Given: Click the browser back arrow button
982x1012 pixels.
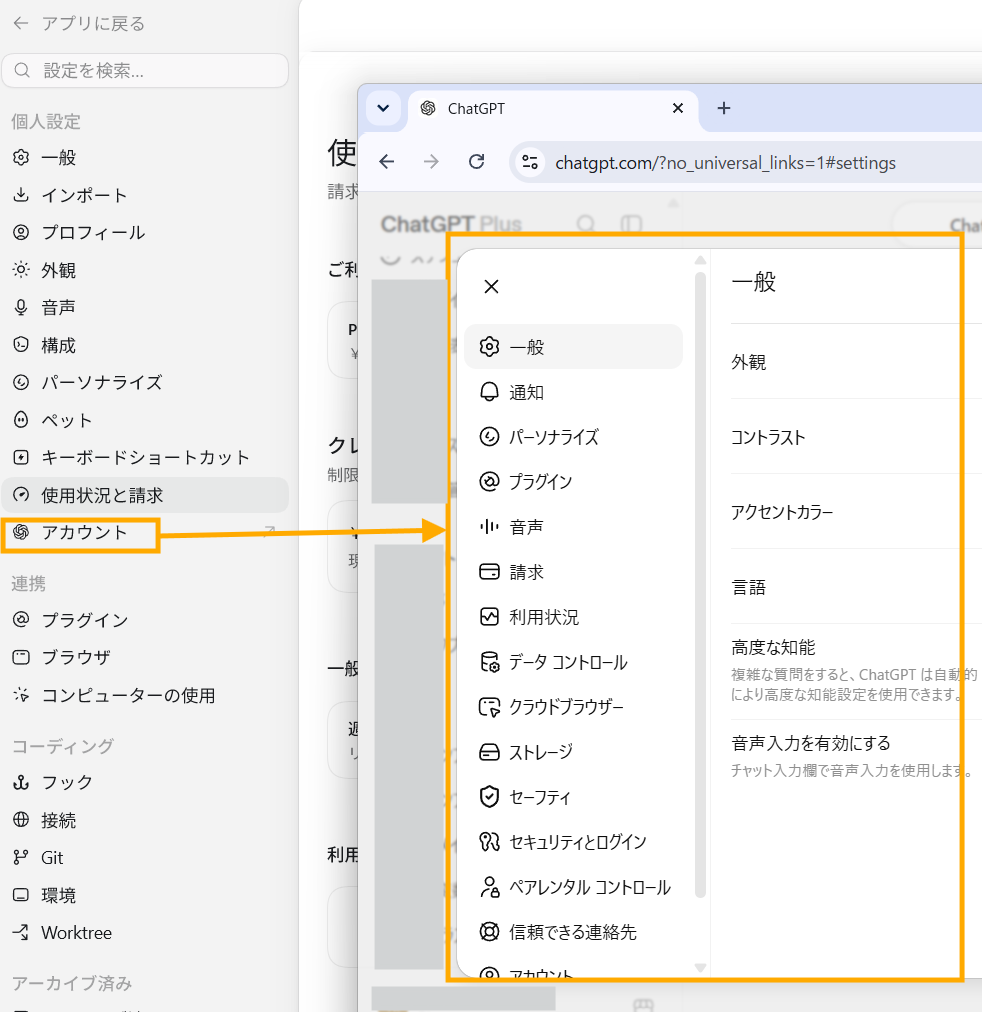Looking at the screenshot, I should (386, 161).
